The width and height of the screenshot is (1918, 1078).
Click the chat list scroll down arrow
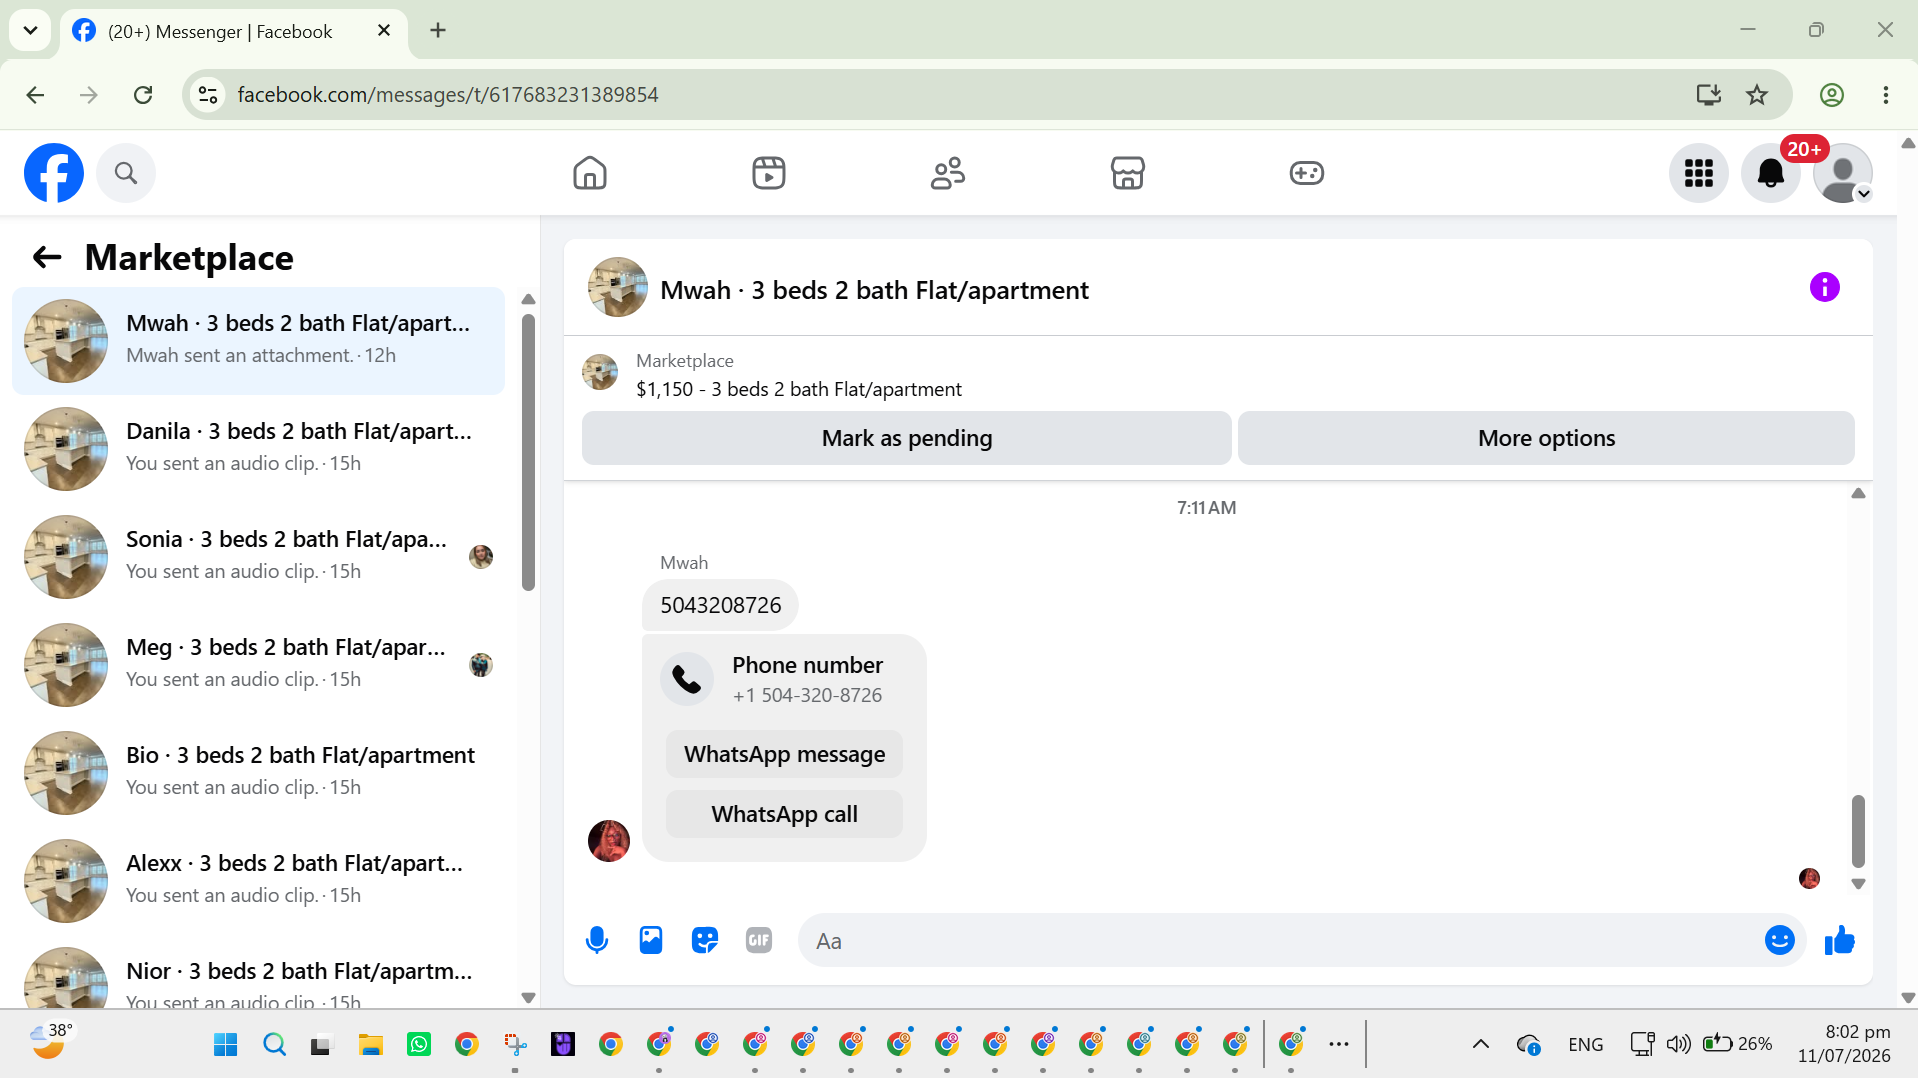tap(529, 997)
